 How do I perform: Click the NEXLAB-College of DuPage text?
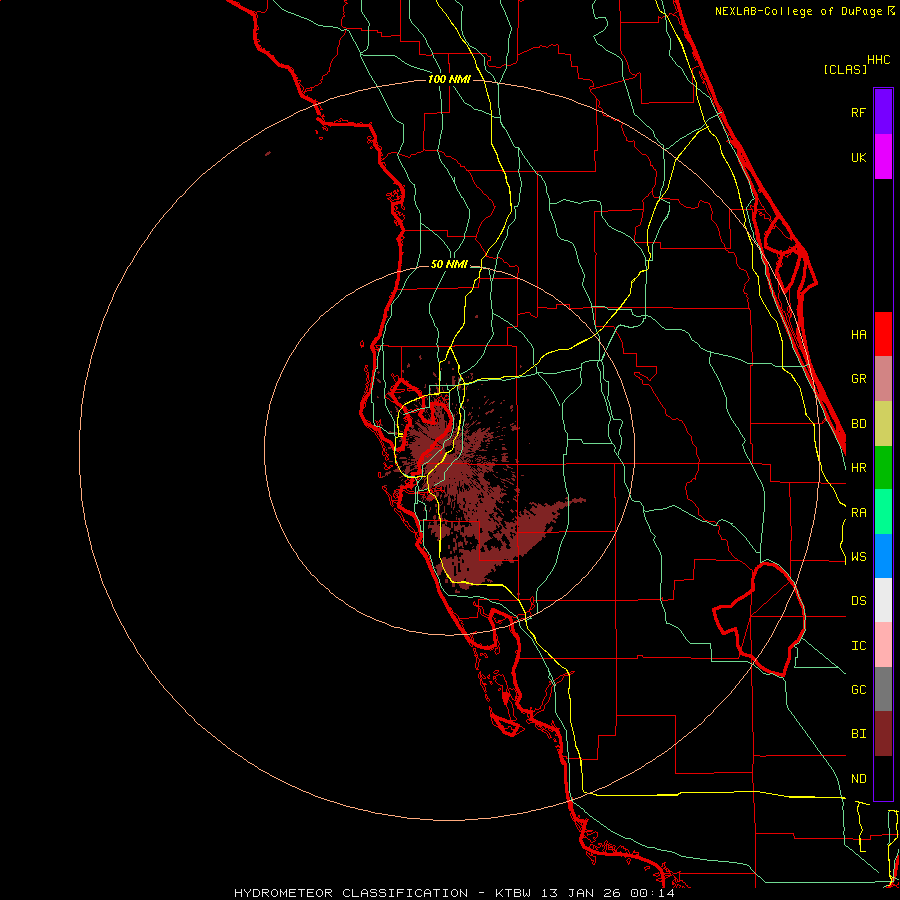tap(800, 11)
